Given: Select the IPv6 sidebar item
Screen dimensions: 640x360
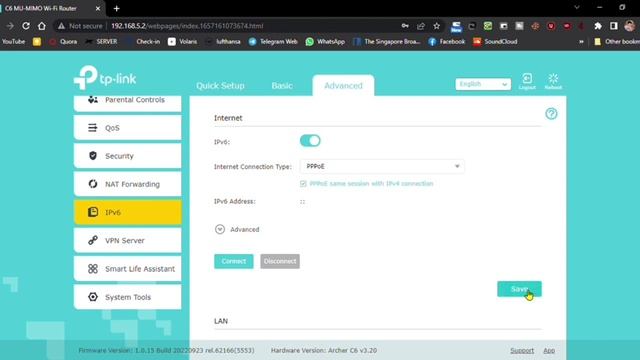Looking at the screenshot, I should coord(127,212).
